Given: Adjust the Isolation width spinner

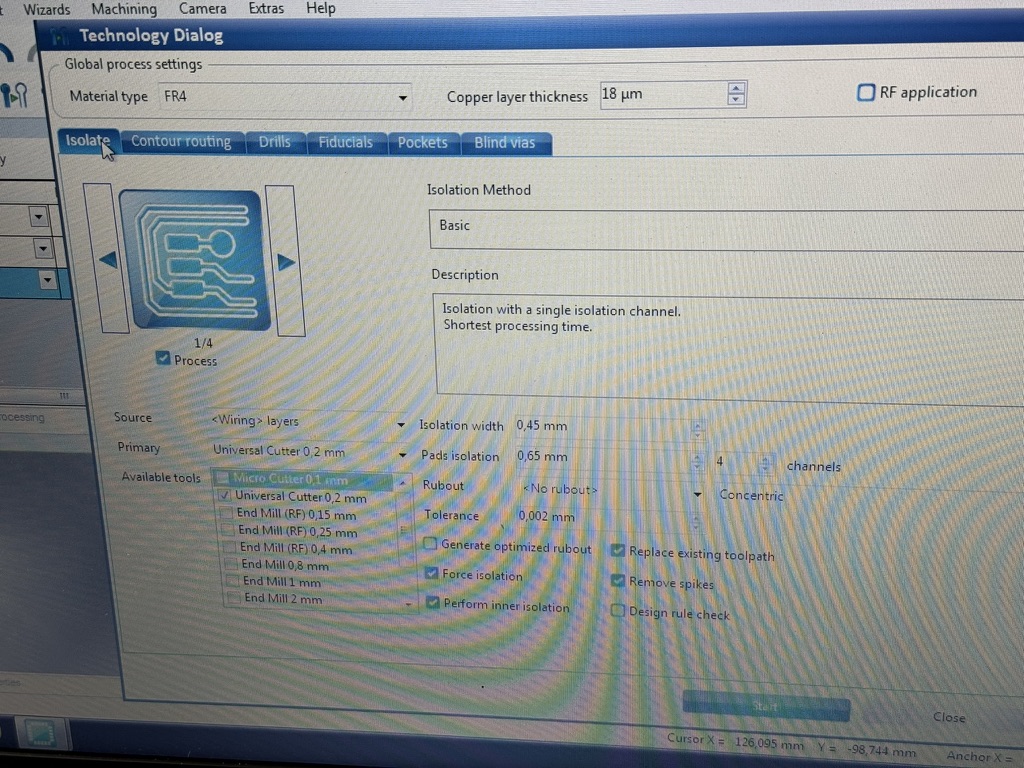Looking at the screenshot, I should coord(697,429).
